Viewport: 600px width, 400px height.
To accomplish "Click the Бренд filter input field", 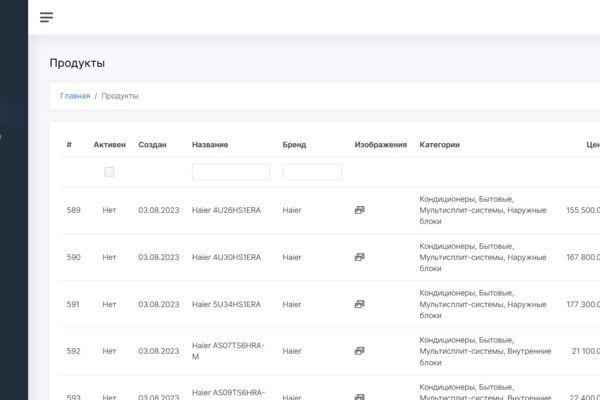I will (x=312, y=172).
